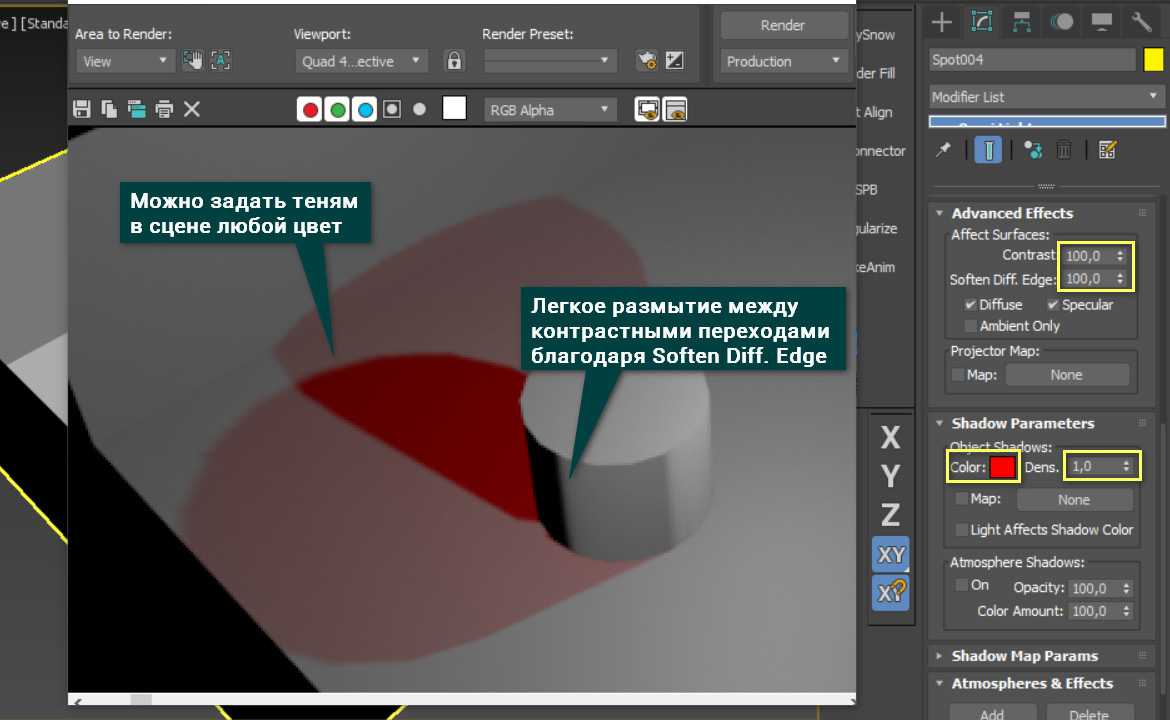Viewport: 1170px width, 720px height.
Task: Click the Projector Map None button
Action: pos(1066,375)
